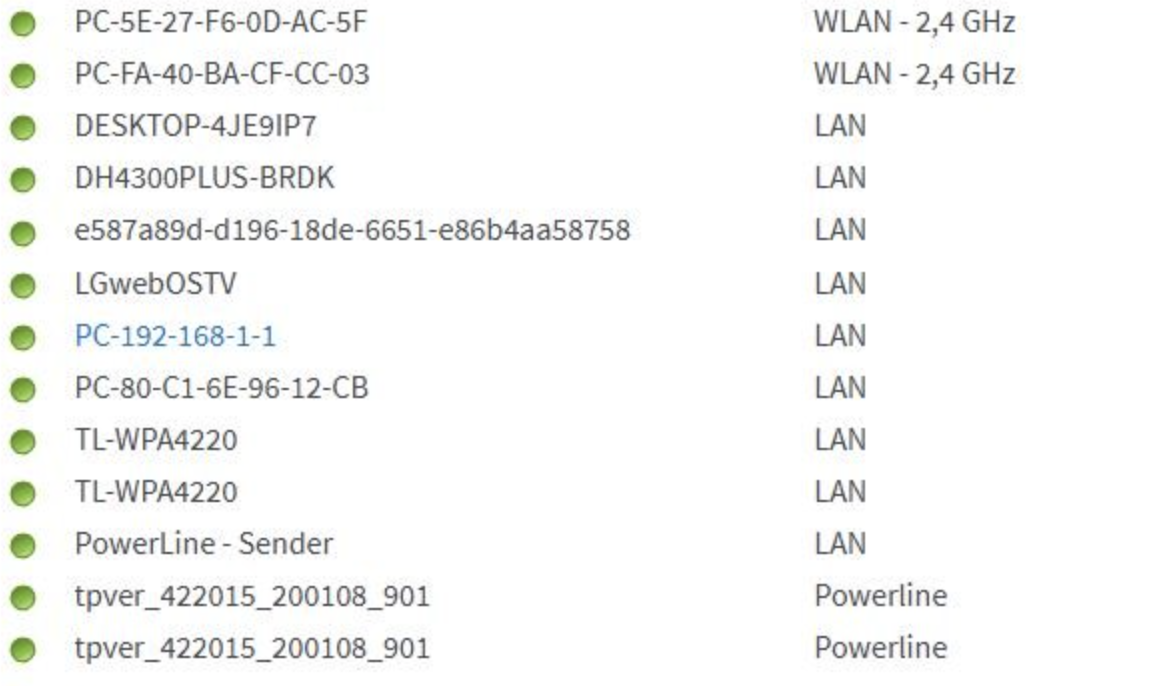Image resolution: width=1162 pixels, height=686 pixels.
Task: Click the green status dot for PC-80-C1-6E-96-12-CB
Action: click(x=23, y=390)
